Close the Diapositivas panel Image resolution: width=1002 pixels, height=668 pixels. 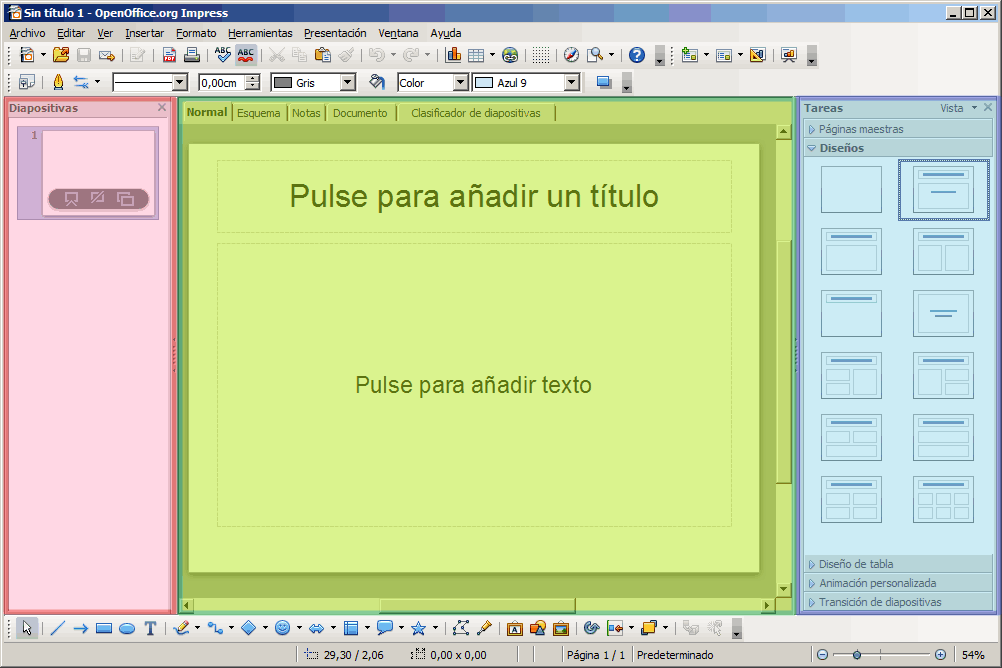162,107
